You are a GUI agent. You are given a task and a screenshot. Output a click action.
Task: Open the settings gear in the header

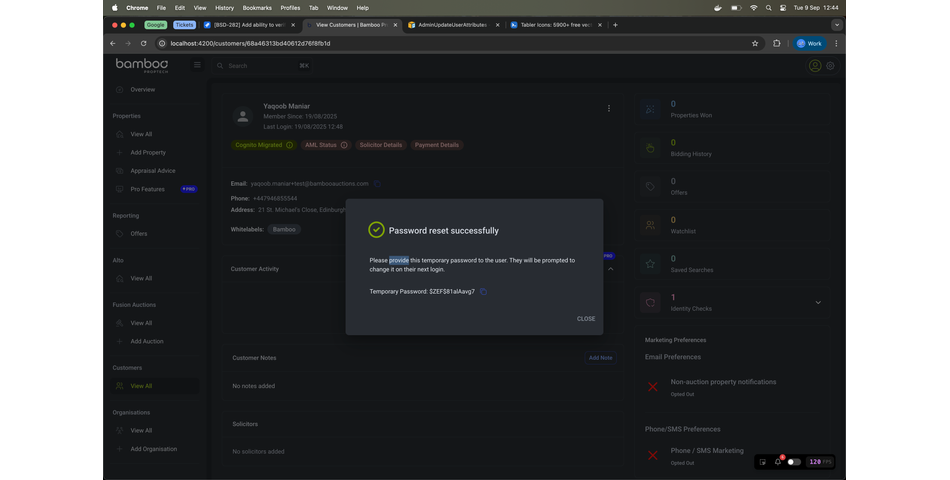(x=830, y=66)
